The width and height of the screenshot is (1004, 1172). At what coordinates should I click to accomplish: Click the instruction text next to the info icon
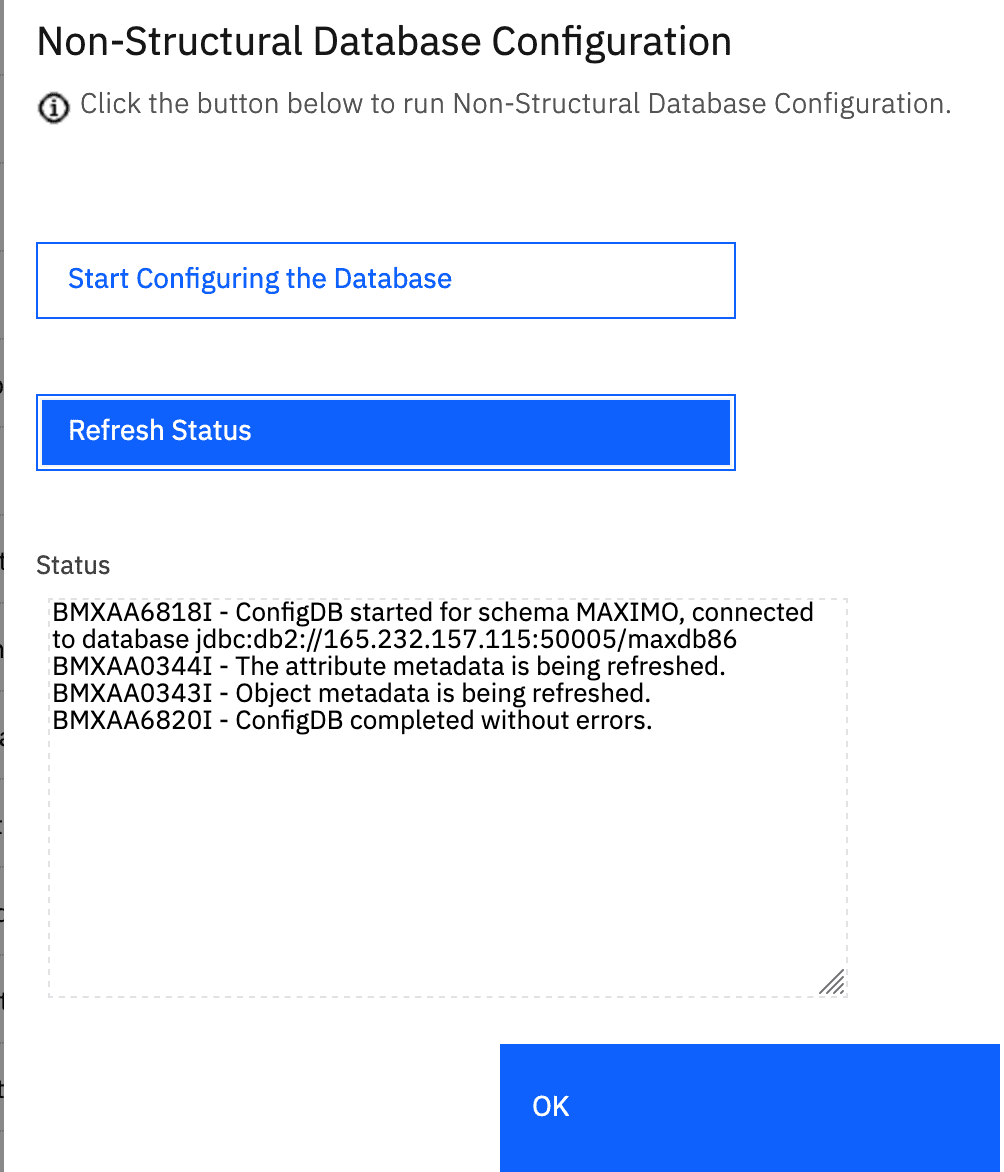(x=516, y=104)
